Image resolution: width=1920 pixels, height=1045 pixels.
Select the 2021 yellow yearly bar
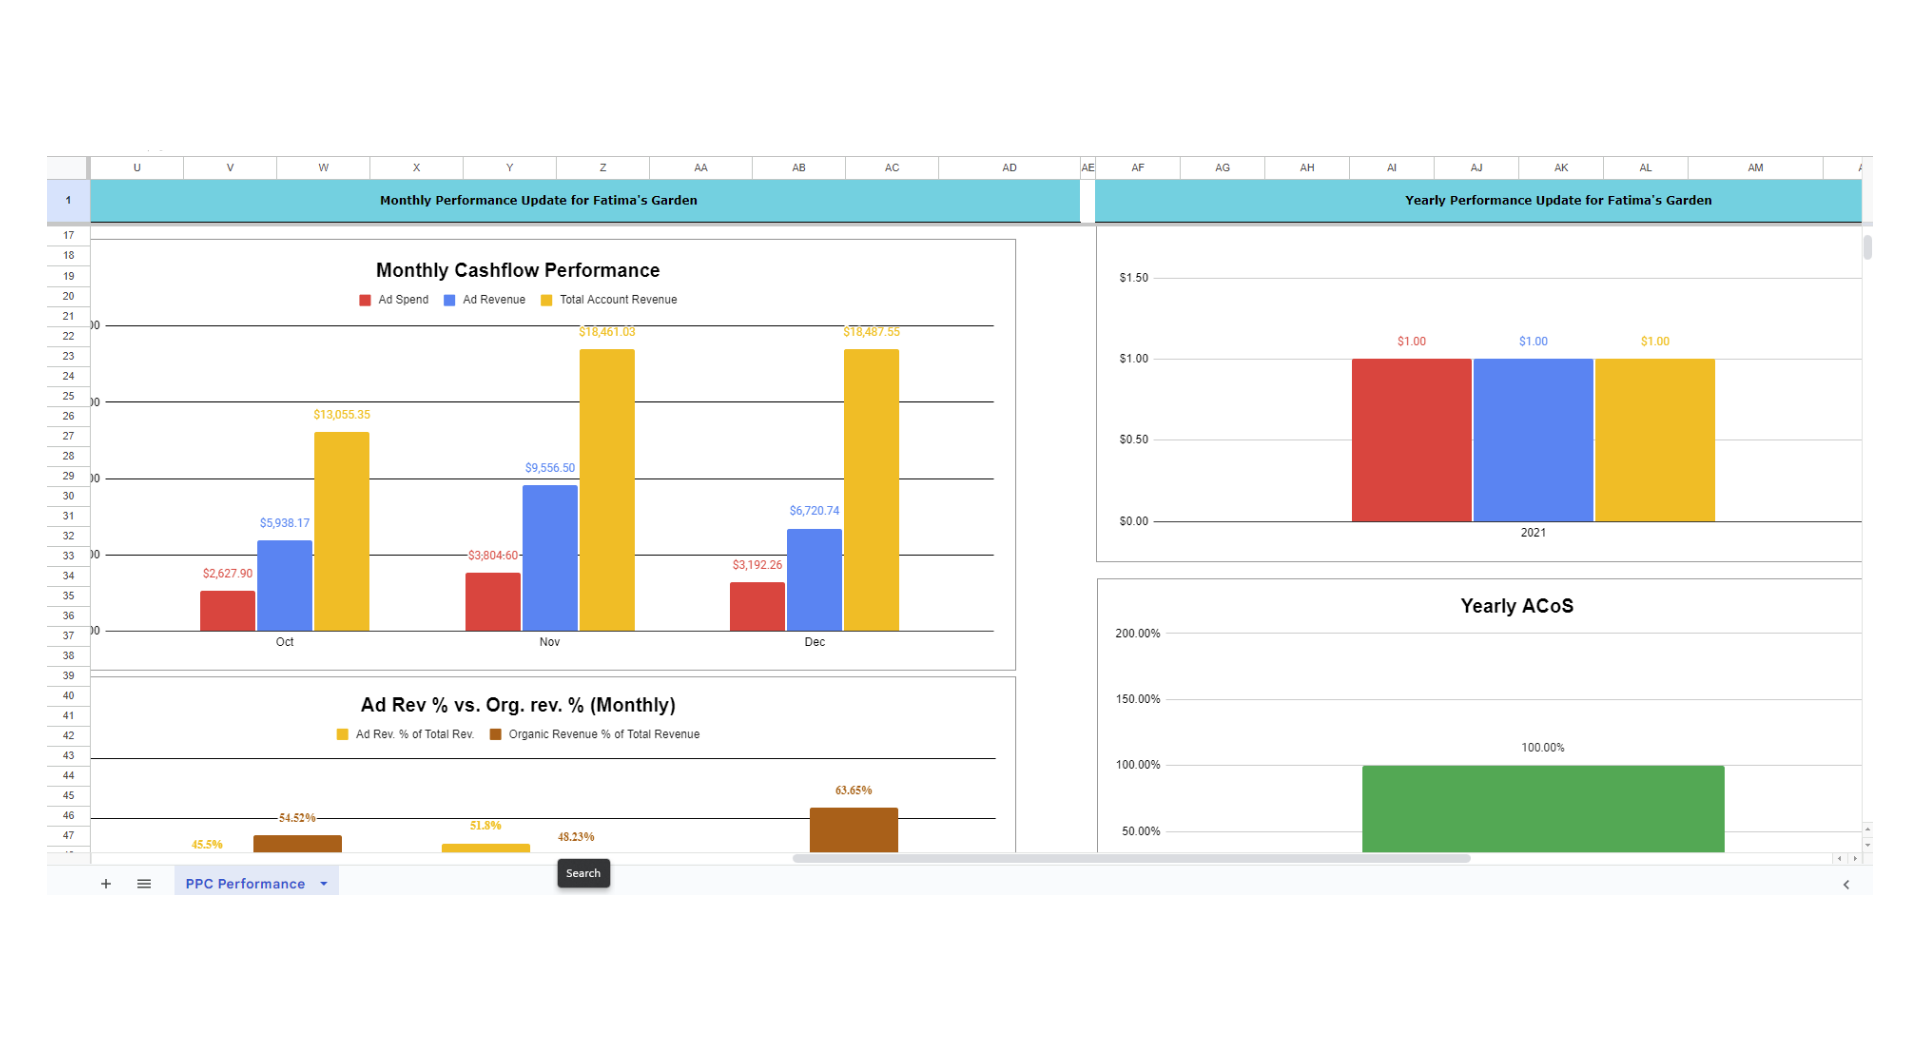coord(1655,440)
